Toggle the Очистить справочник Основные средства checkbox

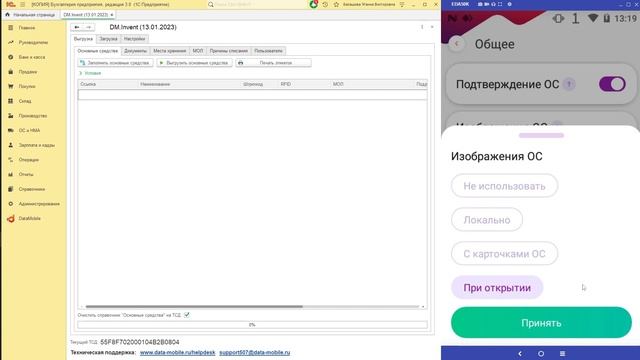click(187, 315)
